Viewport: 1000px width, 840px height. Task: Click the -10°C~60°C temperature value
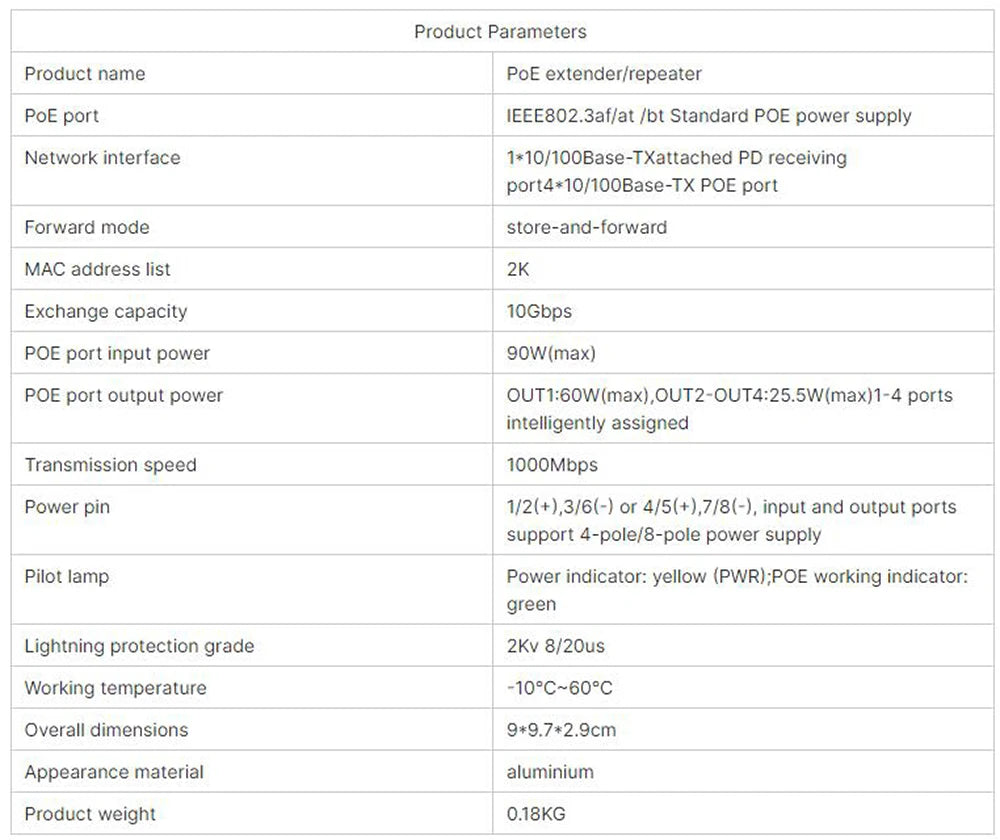click(559, 689)
